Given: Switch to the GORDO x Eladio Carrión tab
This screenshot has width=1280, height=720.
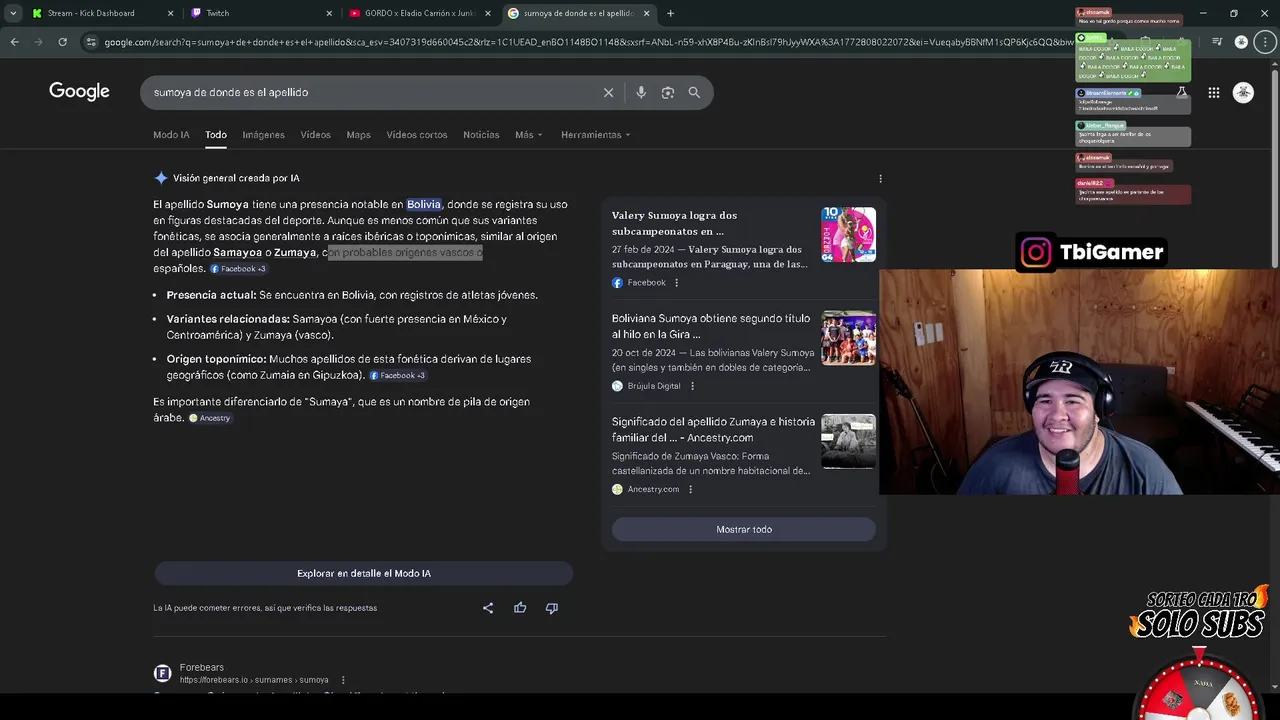Looking at the screenshot, I should coord(420,13).
